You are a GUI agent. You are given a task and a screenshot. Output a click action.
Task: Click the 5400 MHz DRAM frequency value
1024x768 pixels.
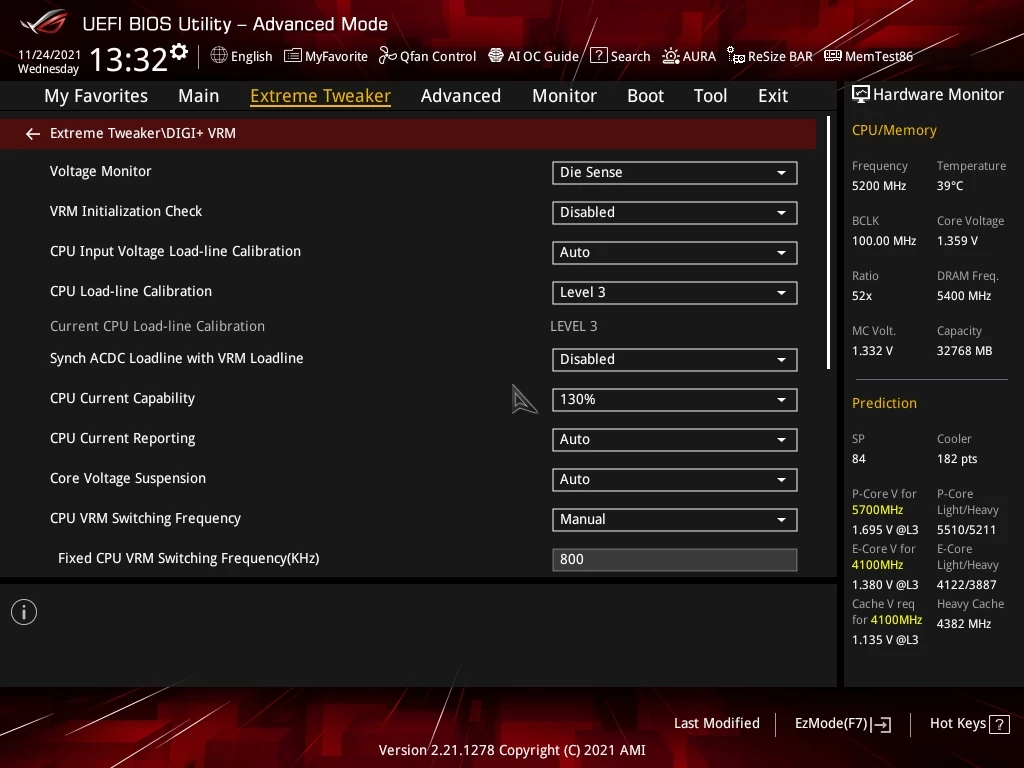(x=964, y=295)
